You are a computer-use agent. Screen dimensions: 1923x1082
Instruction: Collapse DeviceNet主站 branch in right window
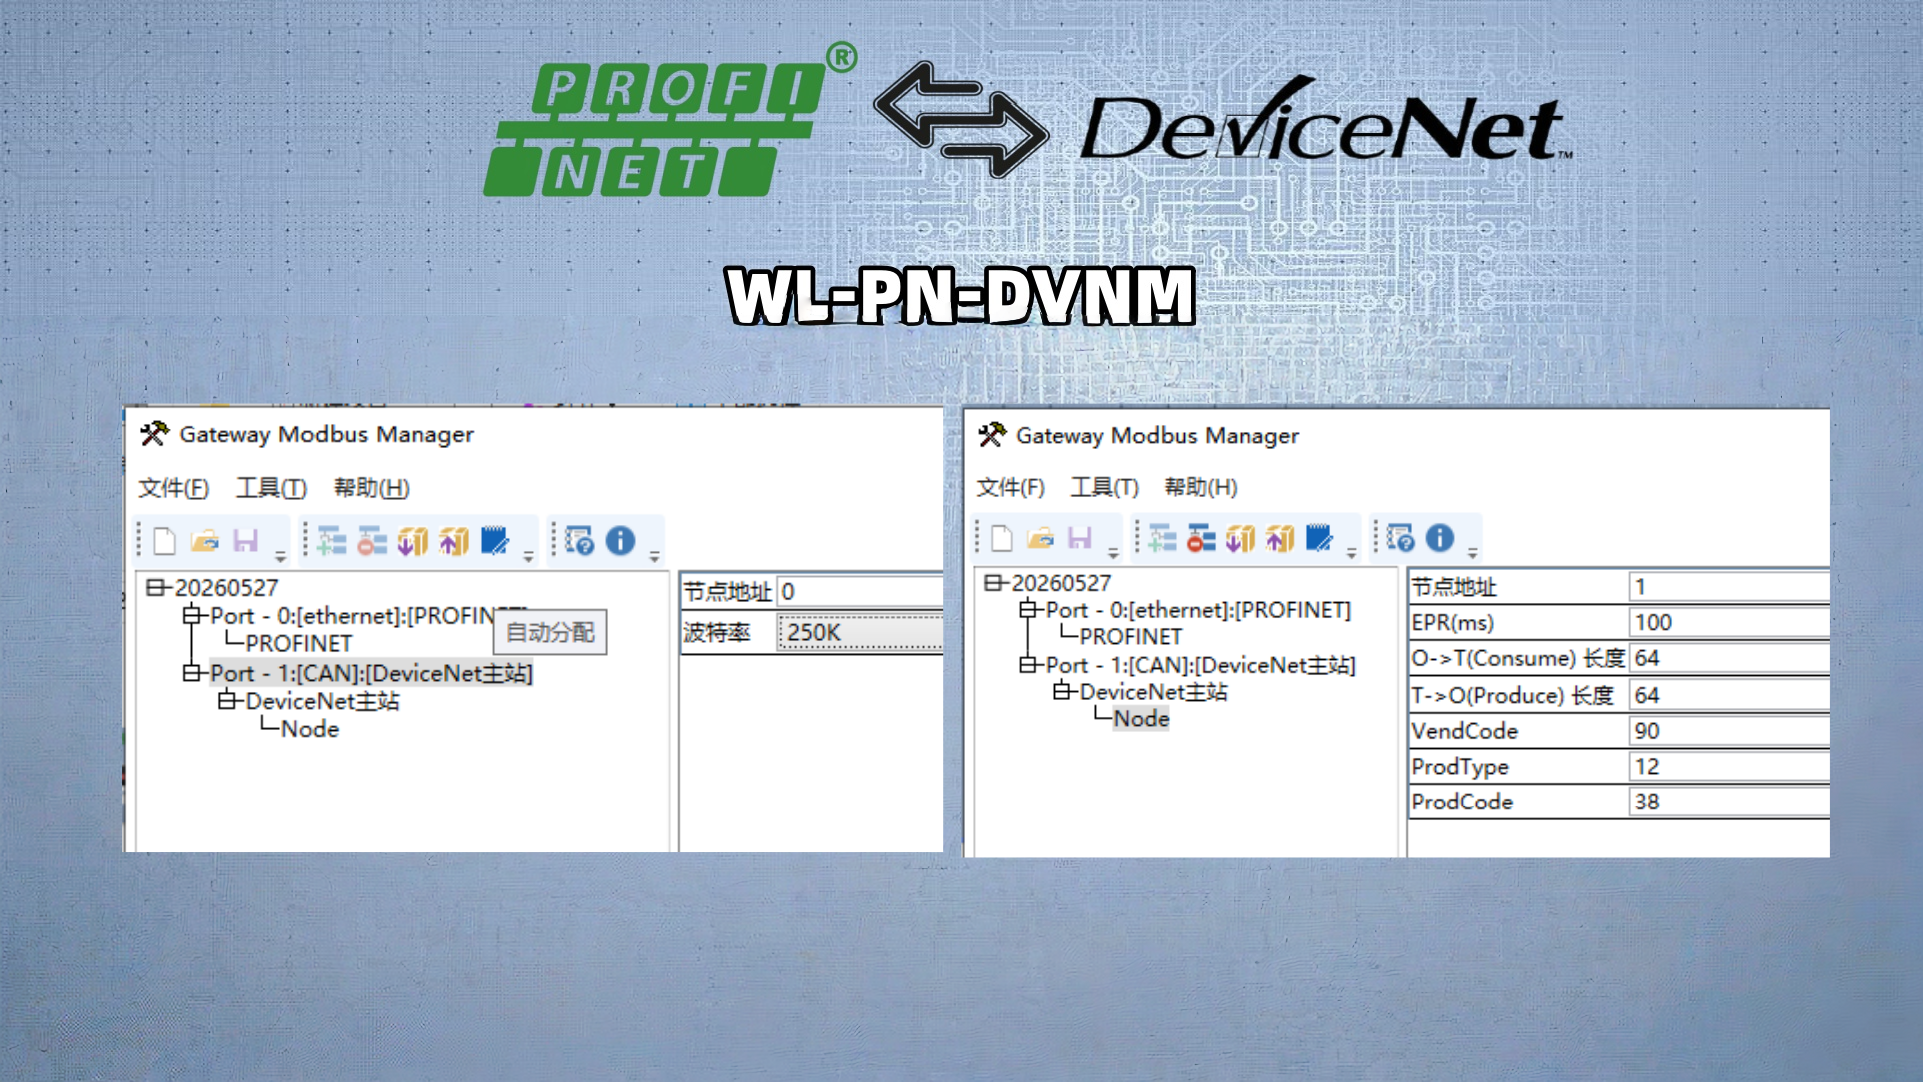pos(1062,691)
